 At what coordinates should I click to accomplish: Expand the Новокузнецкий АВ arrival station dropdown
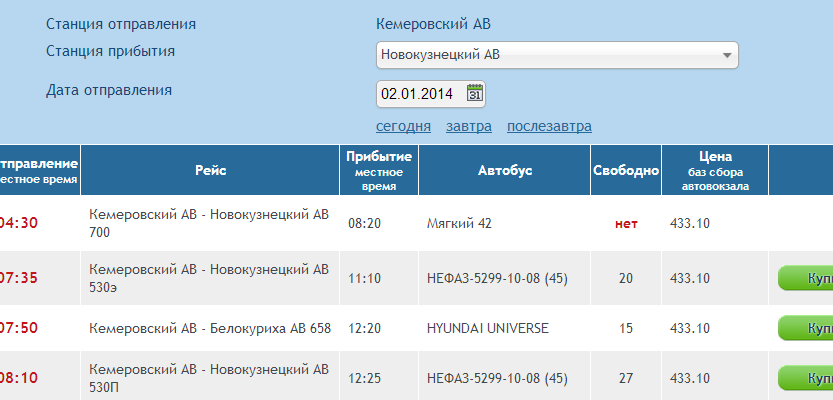557,55
